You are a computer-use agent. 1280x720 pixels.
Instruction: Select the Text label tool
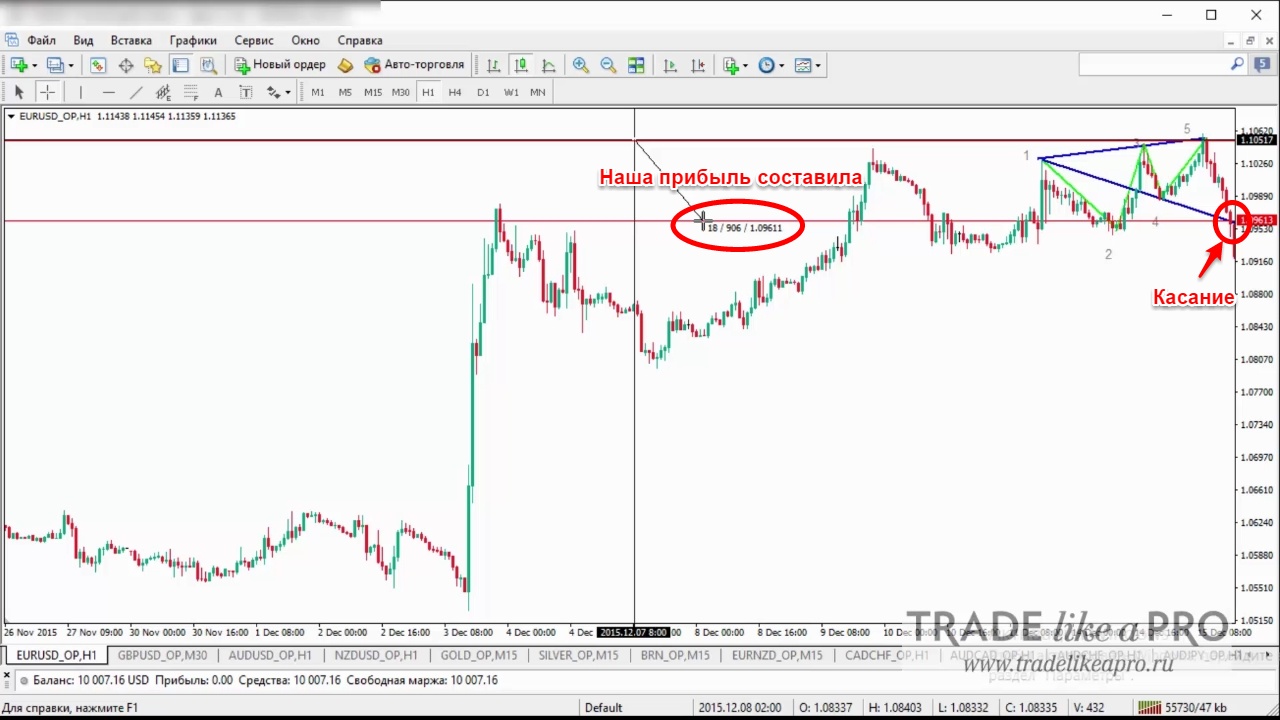point(218,92)
